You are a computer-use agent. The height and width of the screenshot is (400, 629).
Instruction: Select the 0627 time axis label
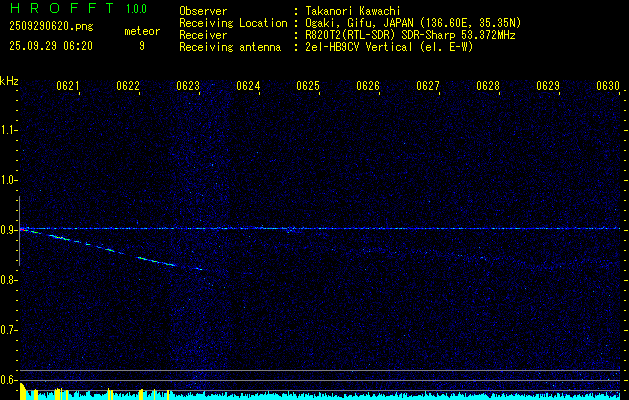click(x=428, y=86)
